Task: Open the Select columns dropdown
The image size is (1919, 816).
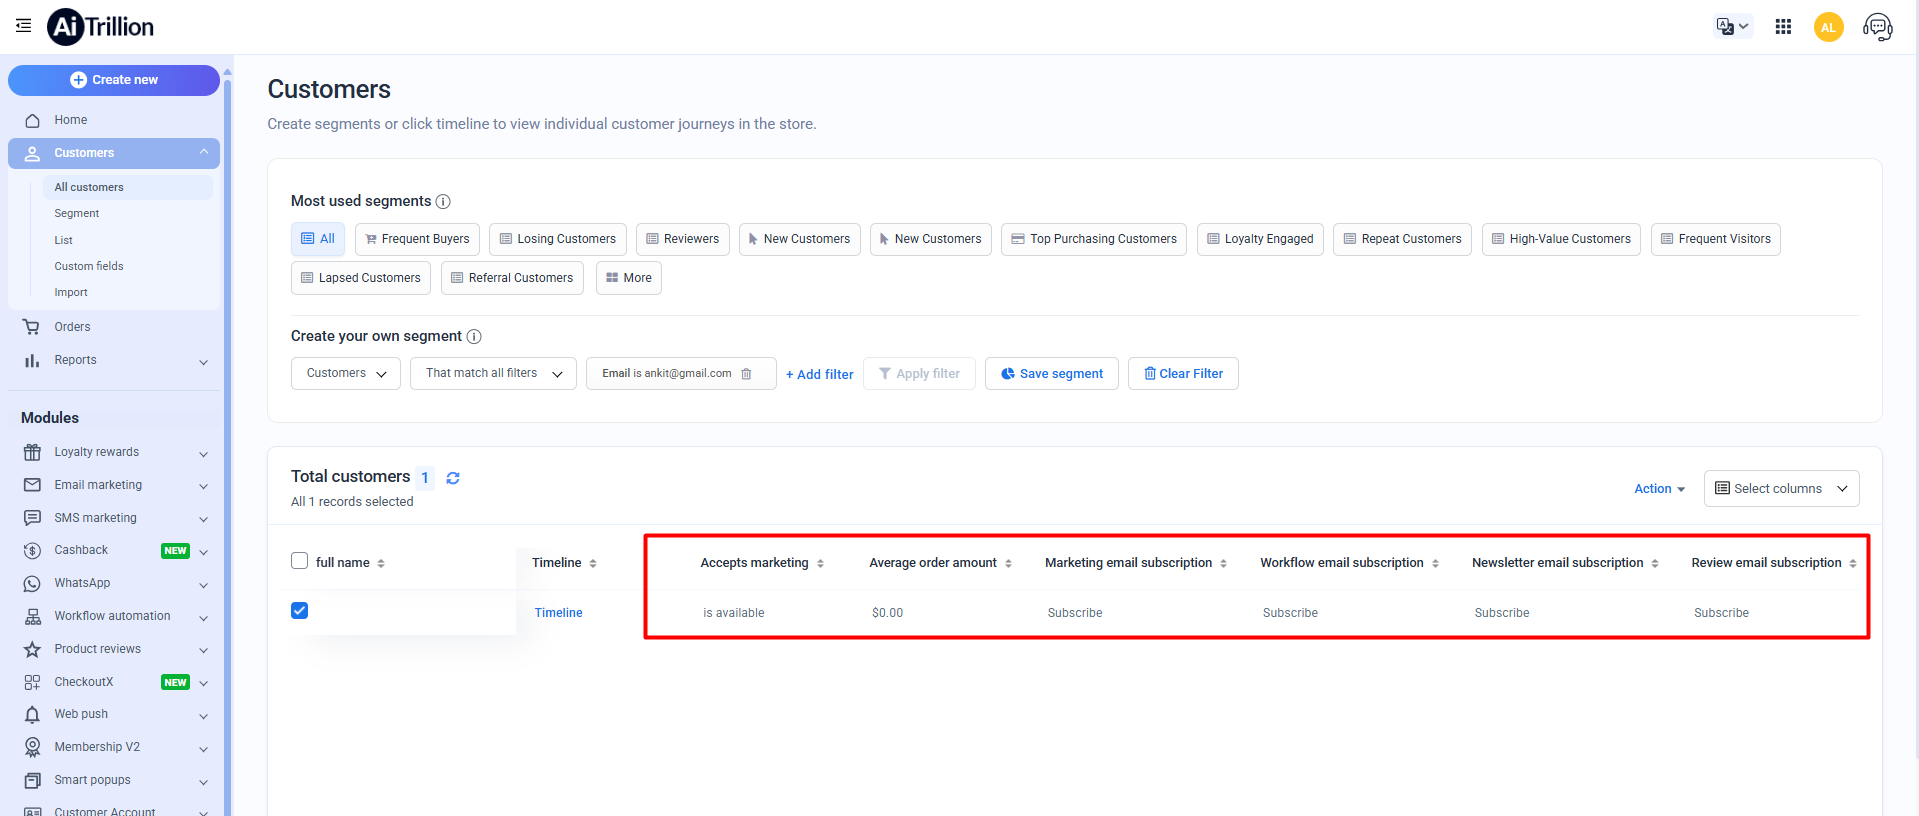Action: point(1780,489)
